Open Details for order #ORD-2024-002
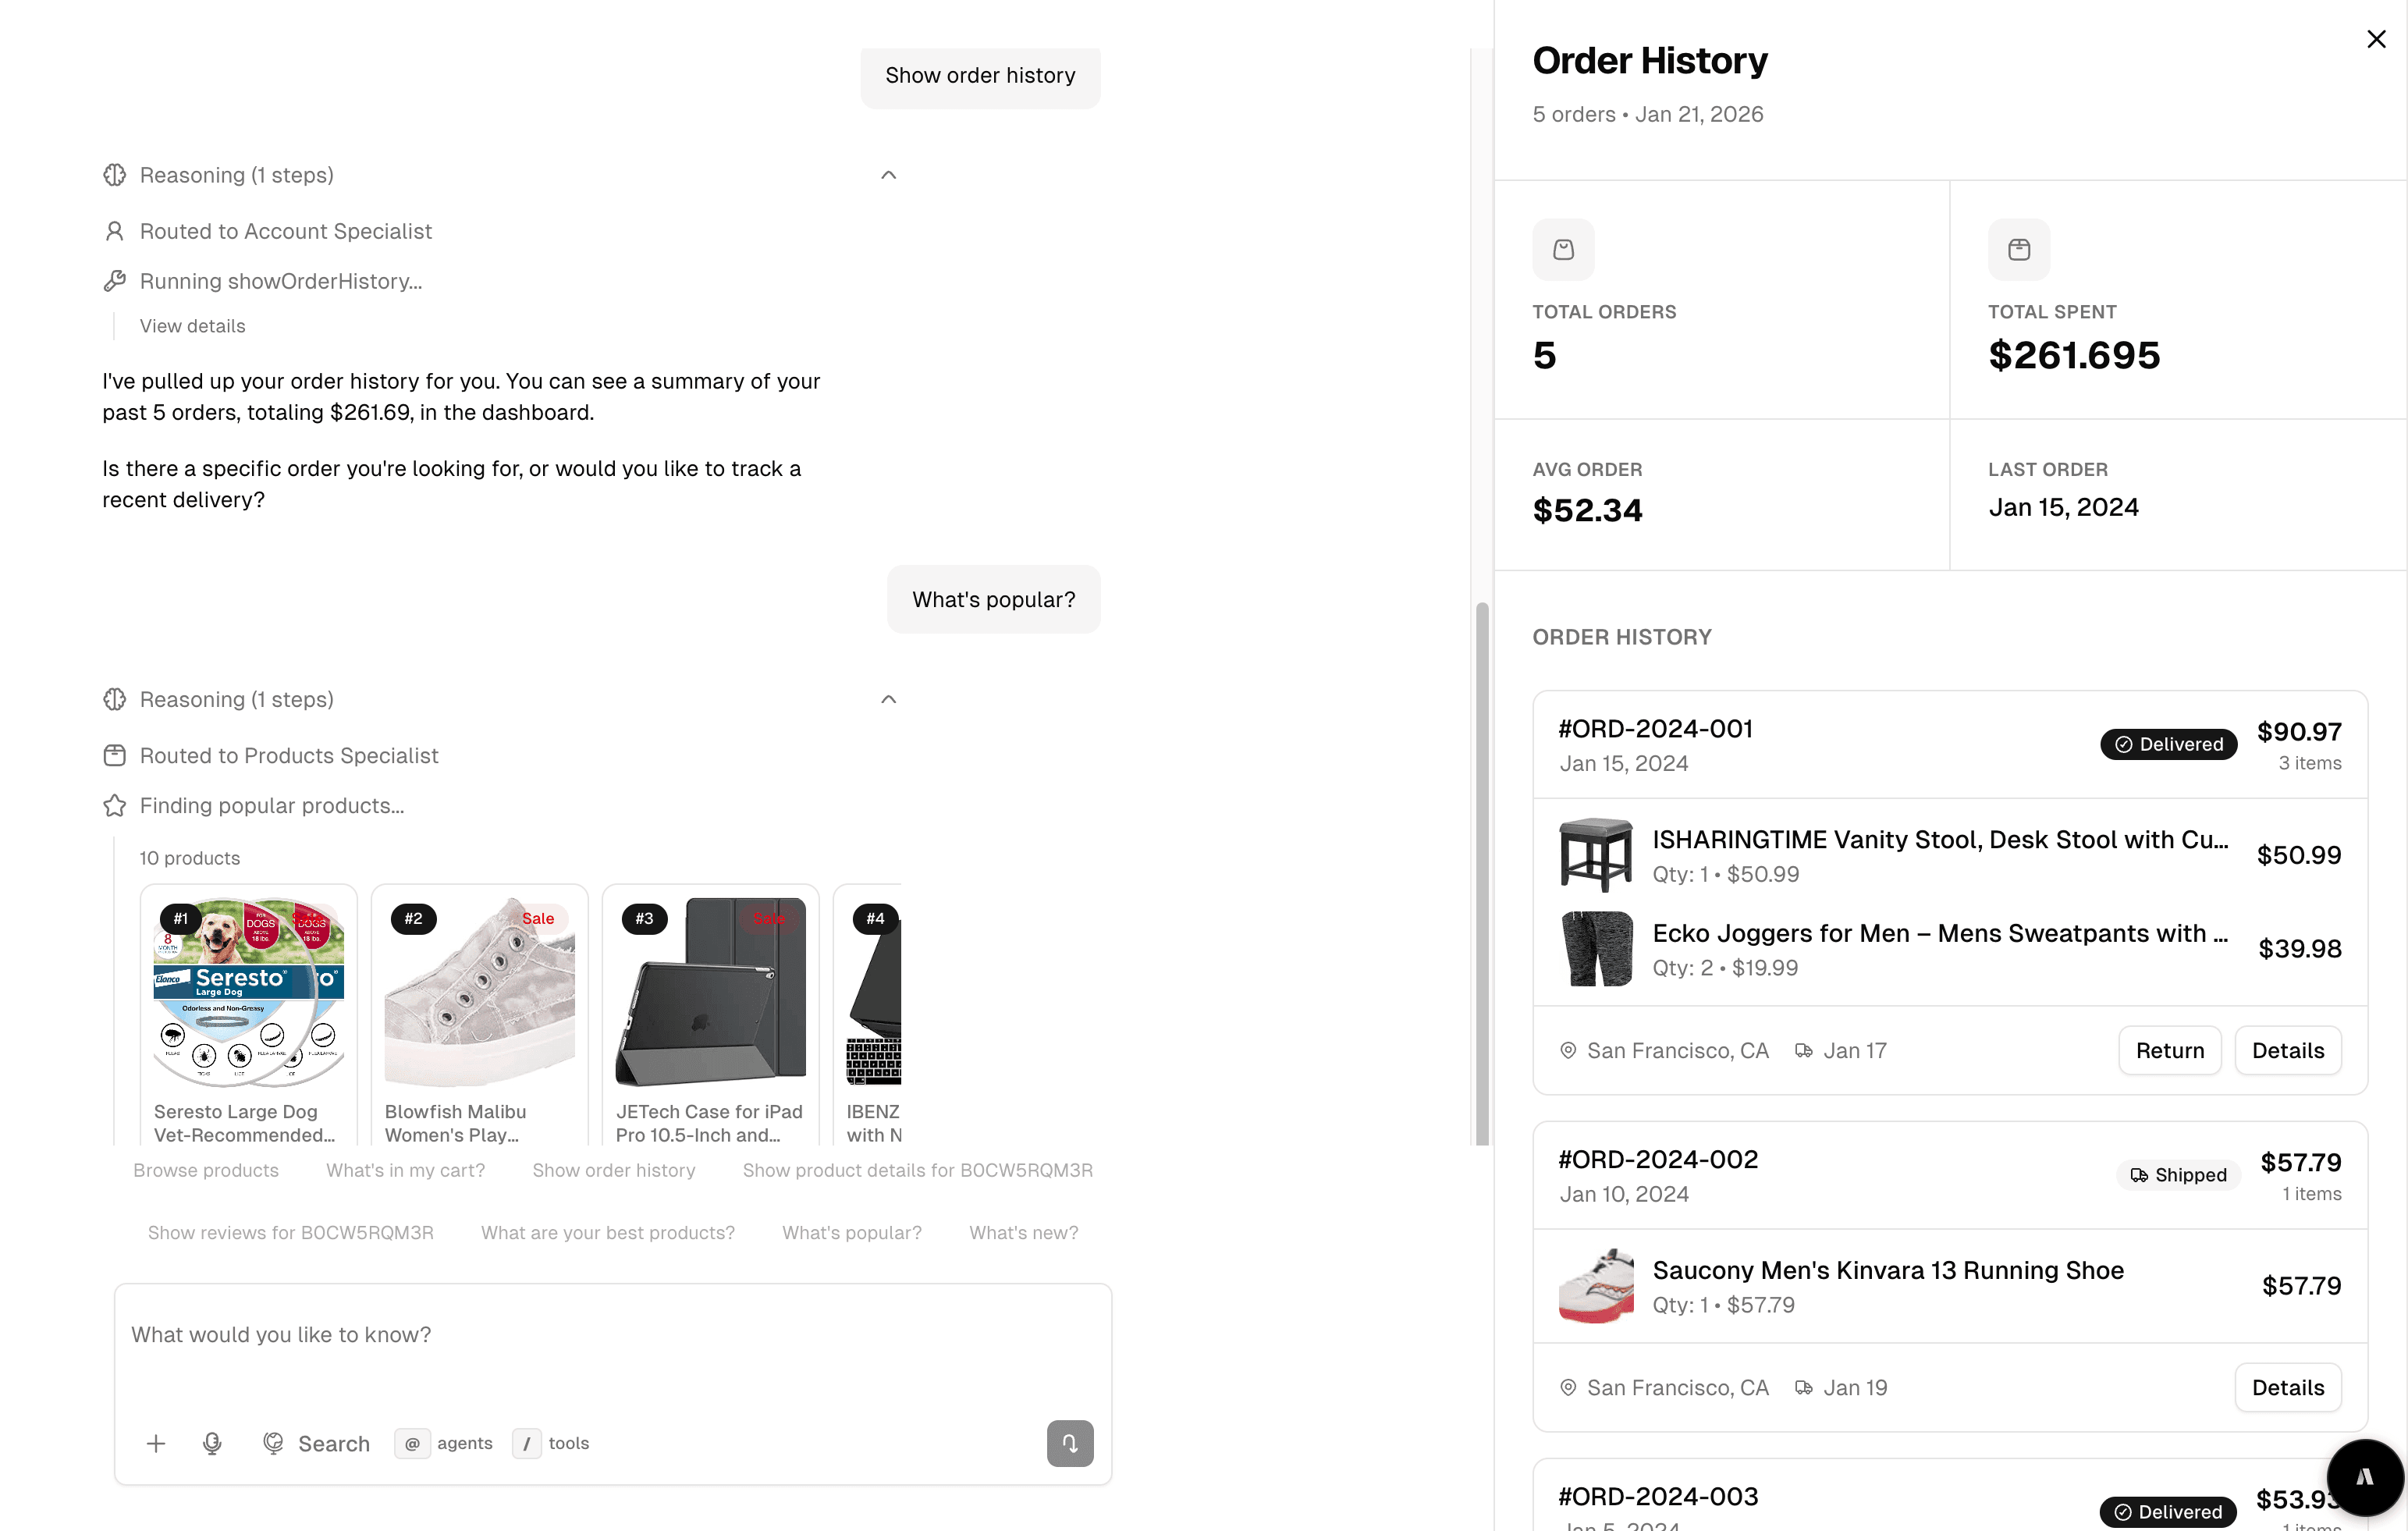2408x1531 pixels. tap(2288, 1387)
